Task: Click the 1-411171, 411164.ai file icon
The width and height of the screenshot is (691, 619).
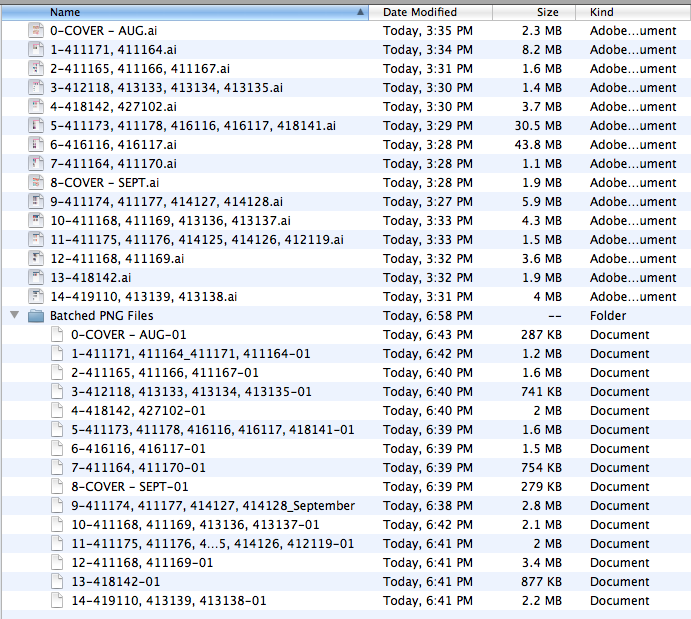Action: 36,49
